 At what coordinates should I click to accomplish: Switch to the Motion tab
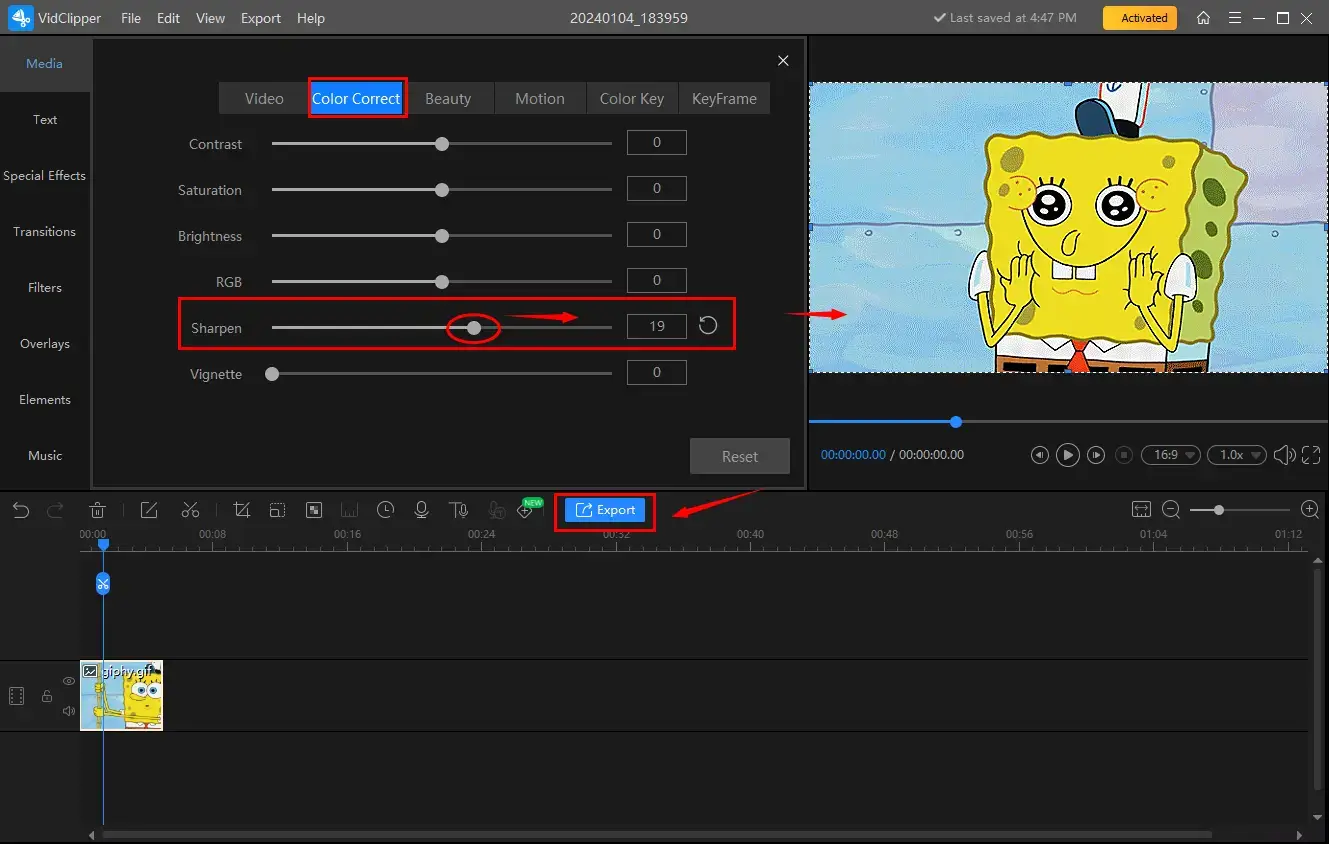(540, 98)
